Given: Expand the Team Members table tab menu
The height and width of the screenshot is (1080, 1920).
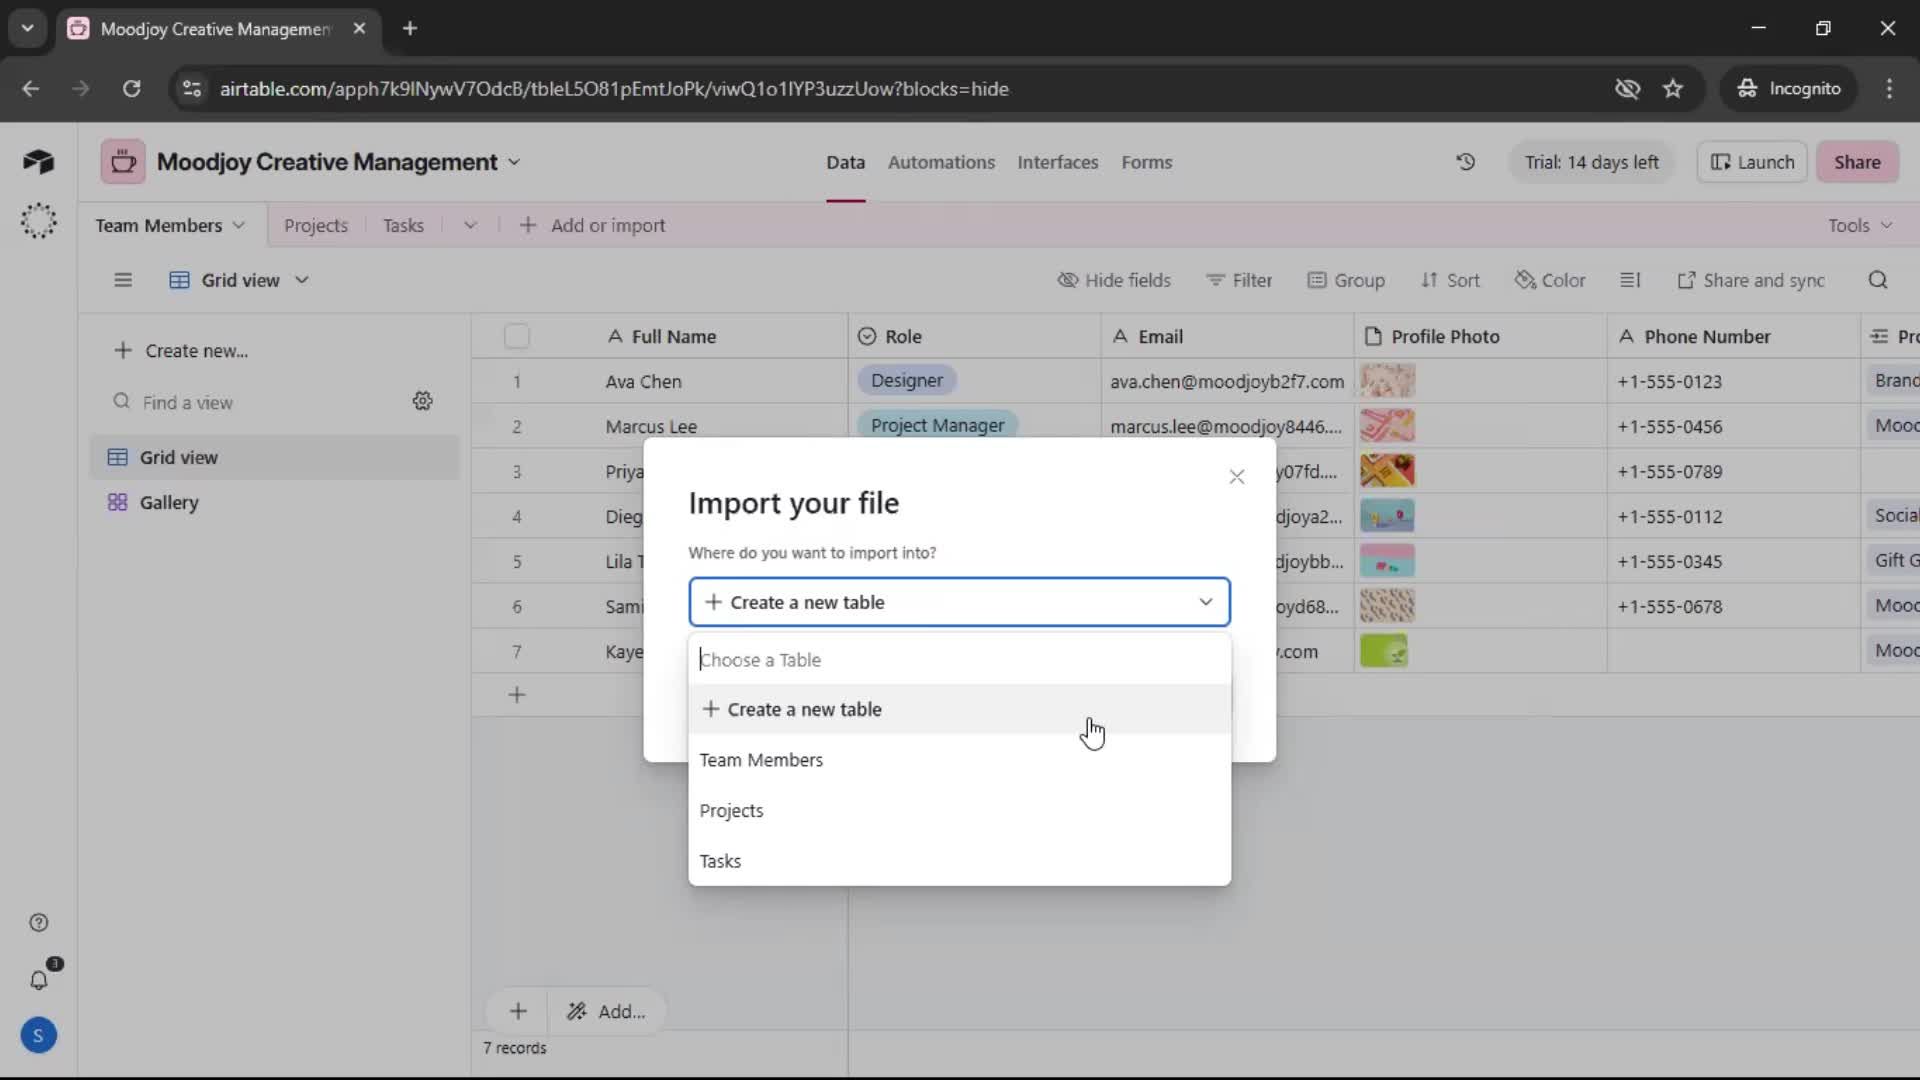Looking at the screenshot, I should tap(238, 226).
